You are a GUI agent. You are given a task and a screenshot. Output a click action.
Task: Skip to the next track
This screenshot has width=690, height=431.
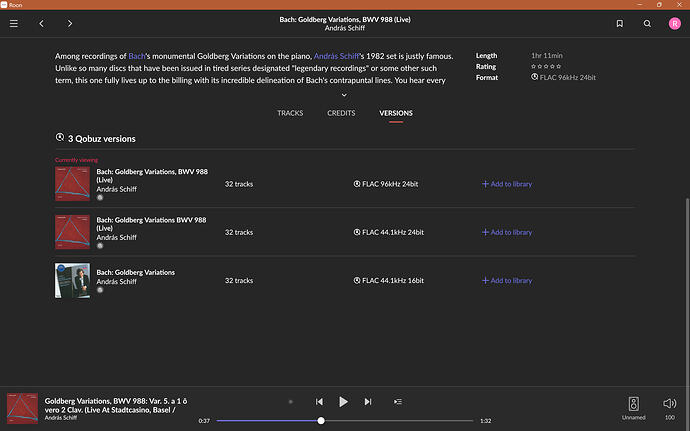click(x=368, y=402)
